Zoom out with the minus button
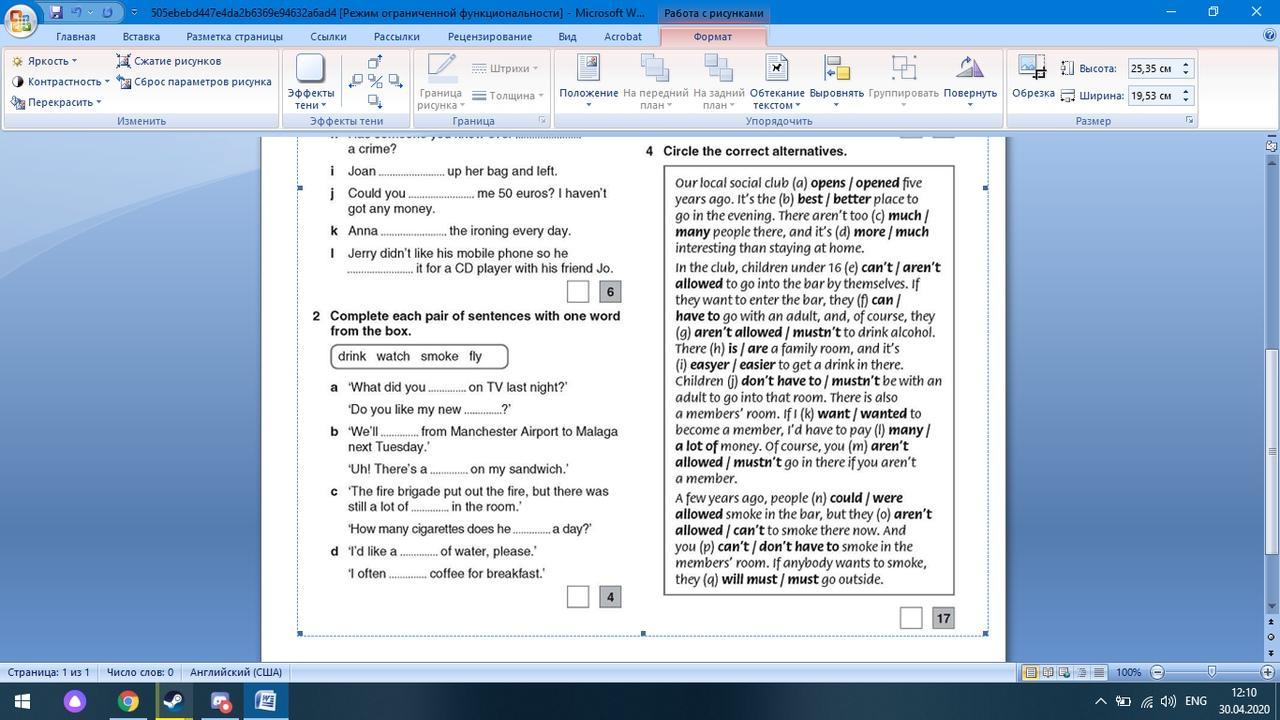This screenshot has width=1280, height=720. click(1158, 673)
